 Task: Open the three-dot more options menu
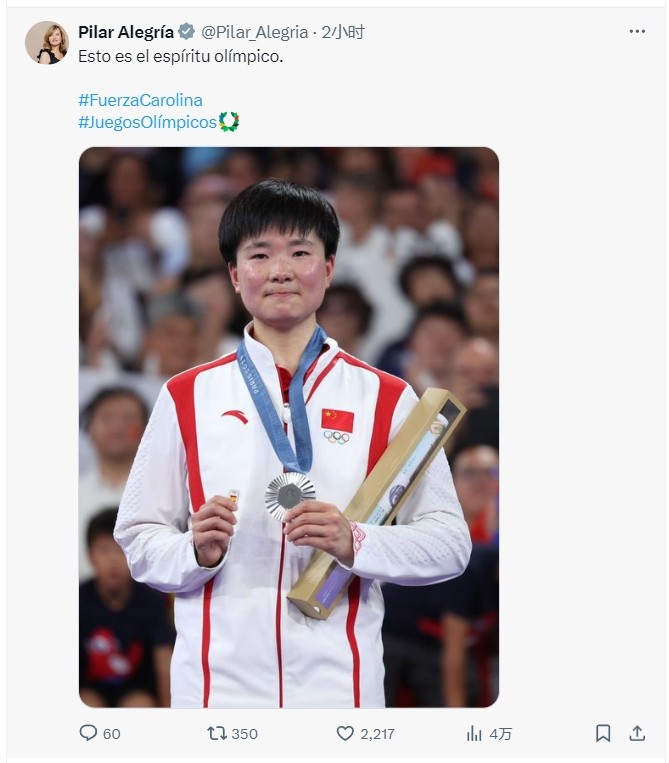[x=637, y=32]
